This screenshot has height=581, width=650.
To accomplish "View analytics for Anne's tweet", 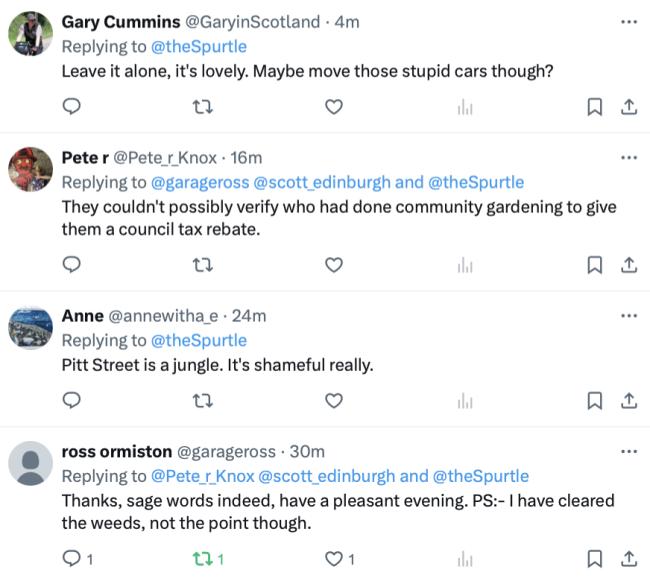I will pyautogui.click(x=464, y=400).
